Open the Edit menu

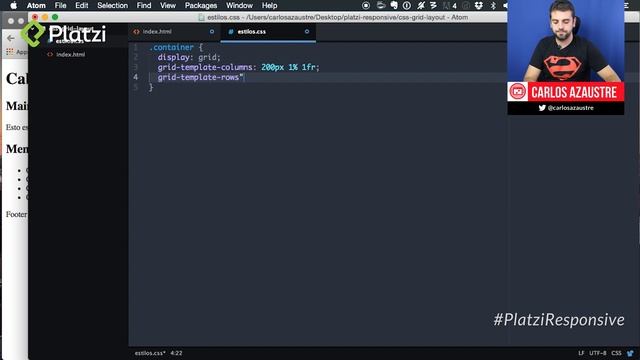[82, 5]
